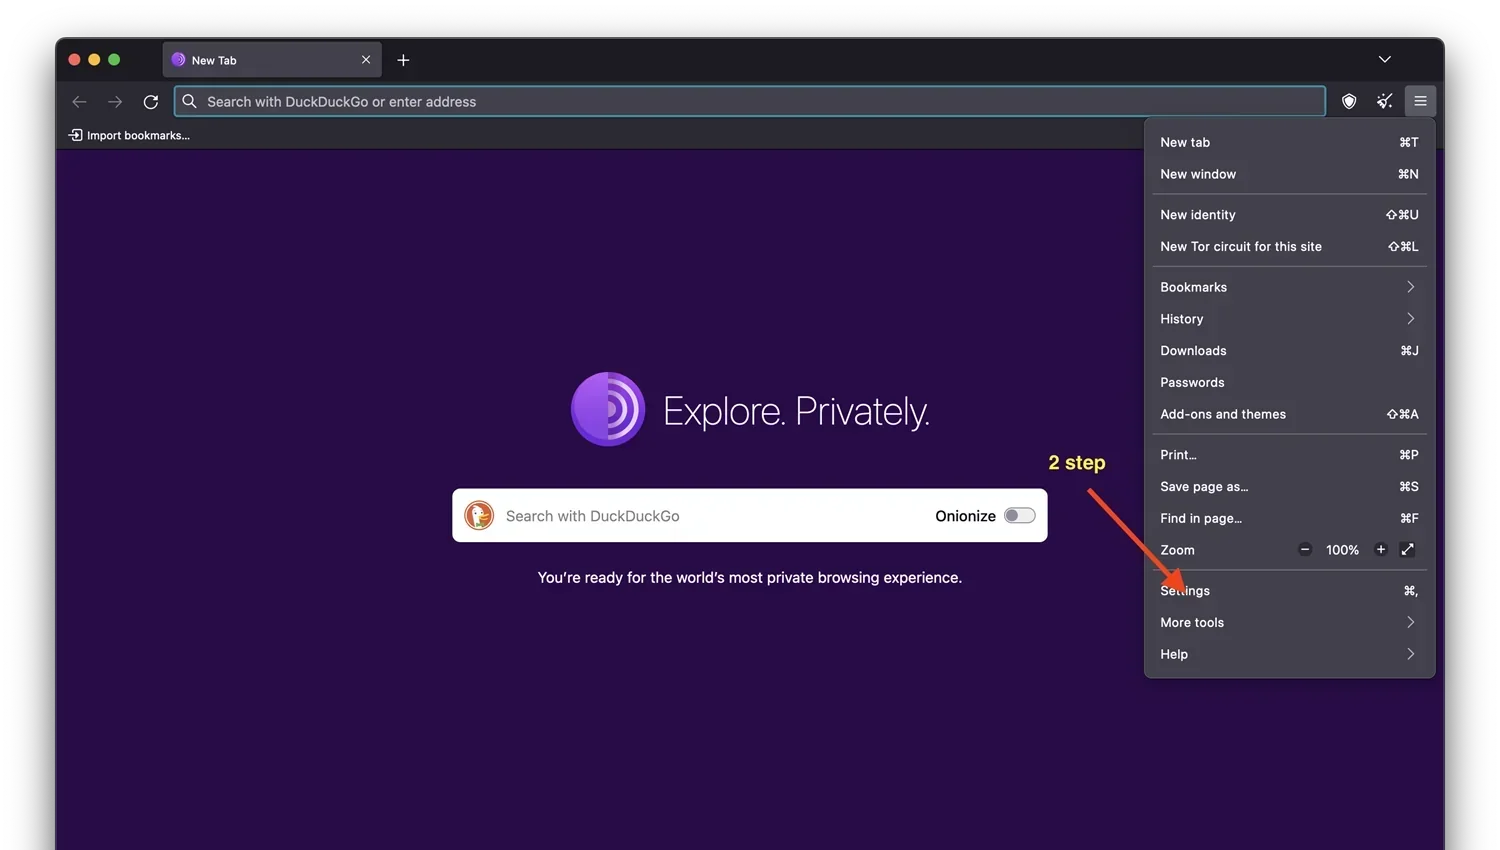Click the New Identity broom icon
Image resolution: width=1500 pixels, height=850 pixels.
1384,101
